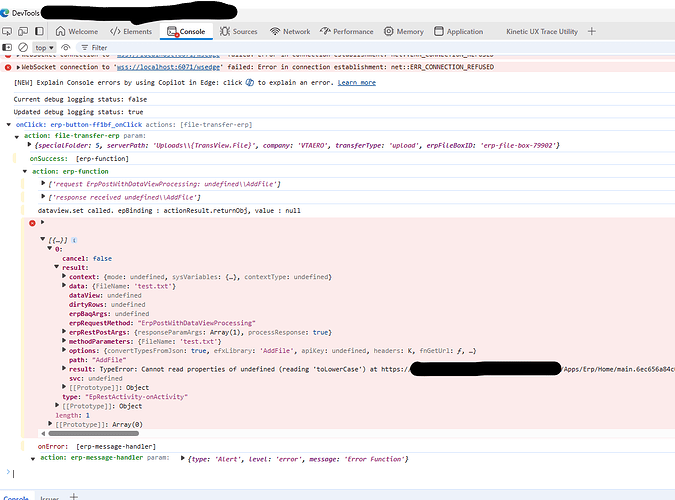Screen dimensions: 675x500
Task: Open the Network tab
Action: (290, 31)
